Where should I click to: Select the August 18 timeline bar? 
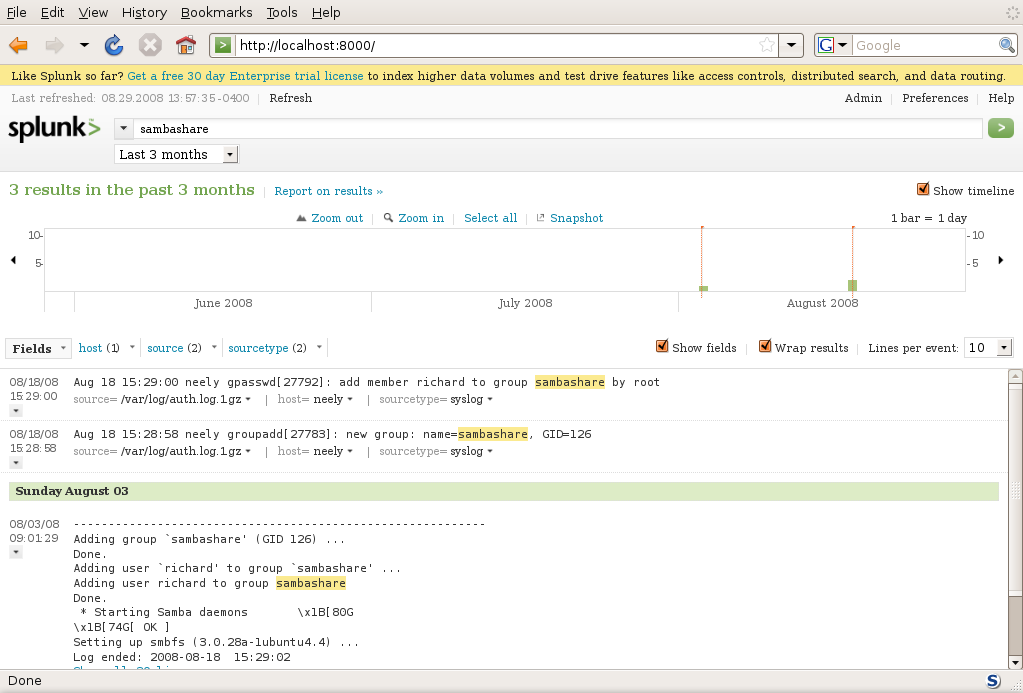coord(852,286)
